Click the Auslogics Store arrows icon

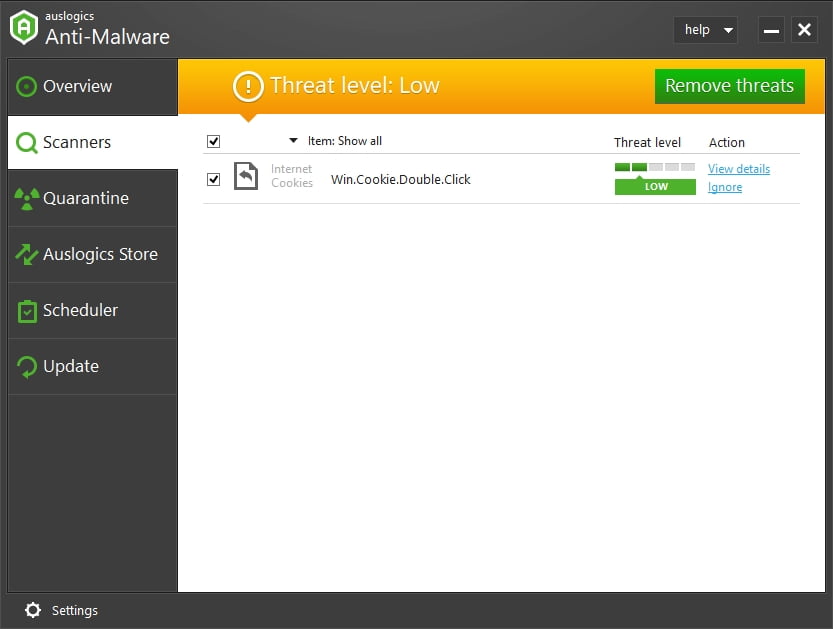[27, 254]
